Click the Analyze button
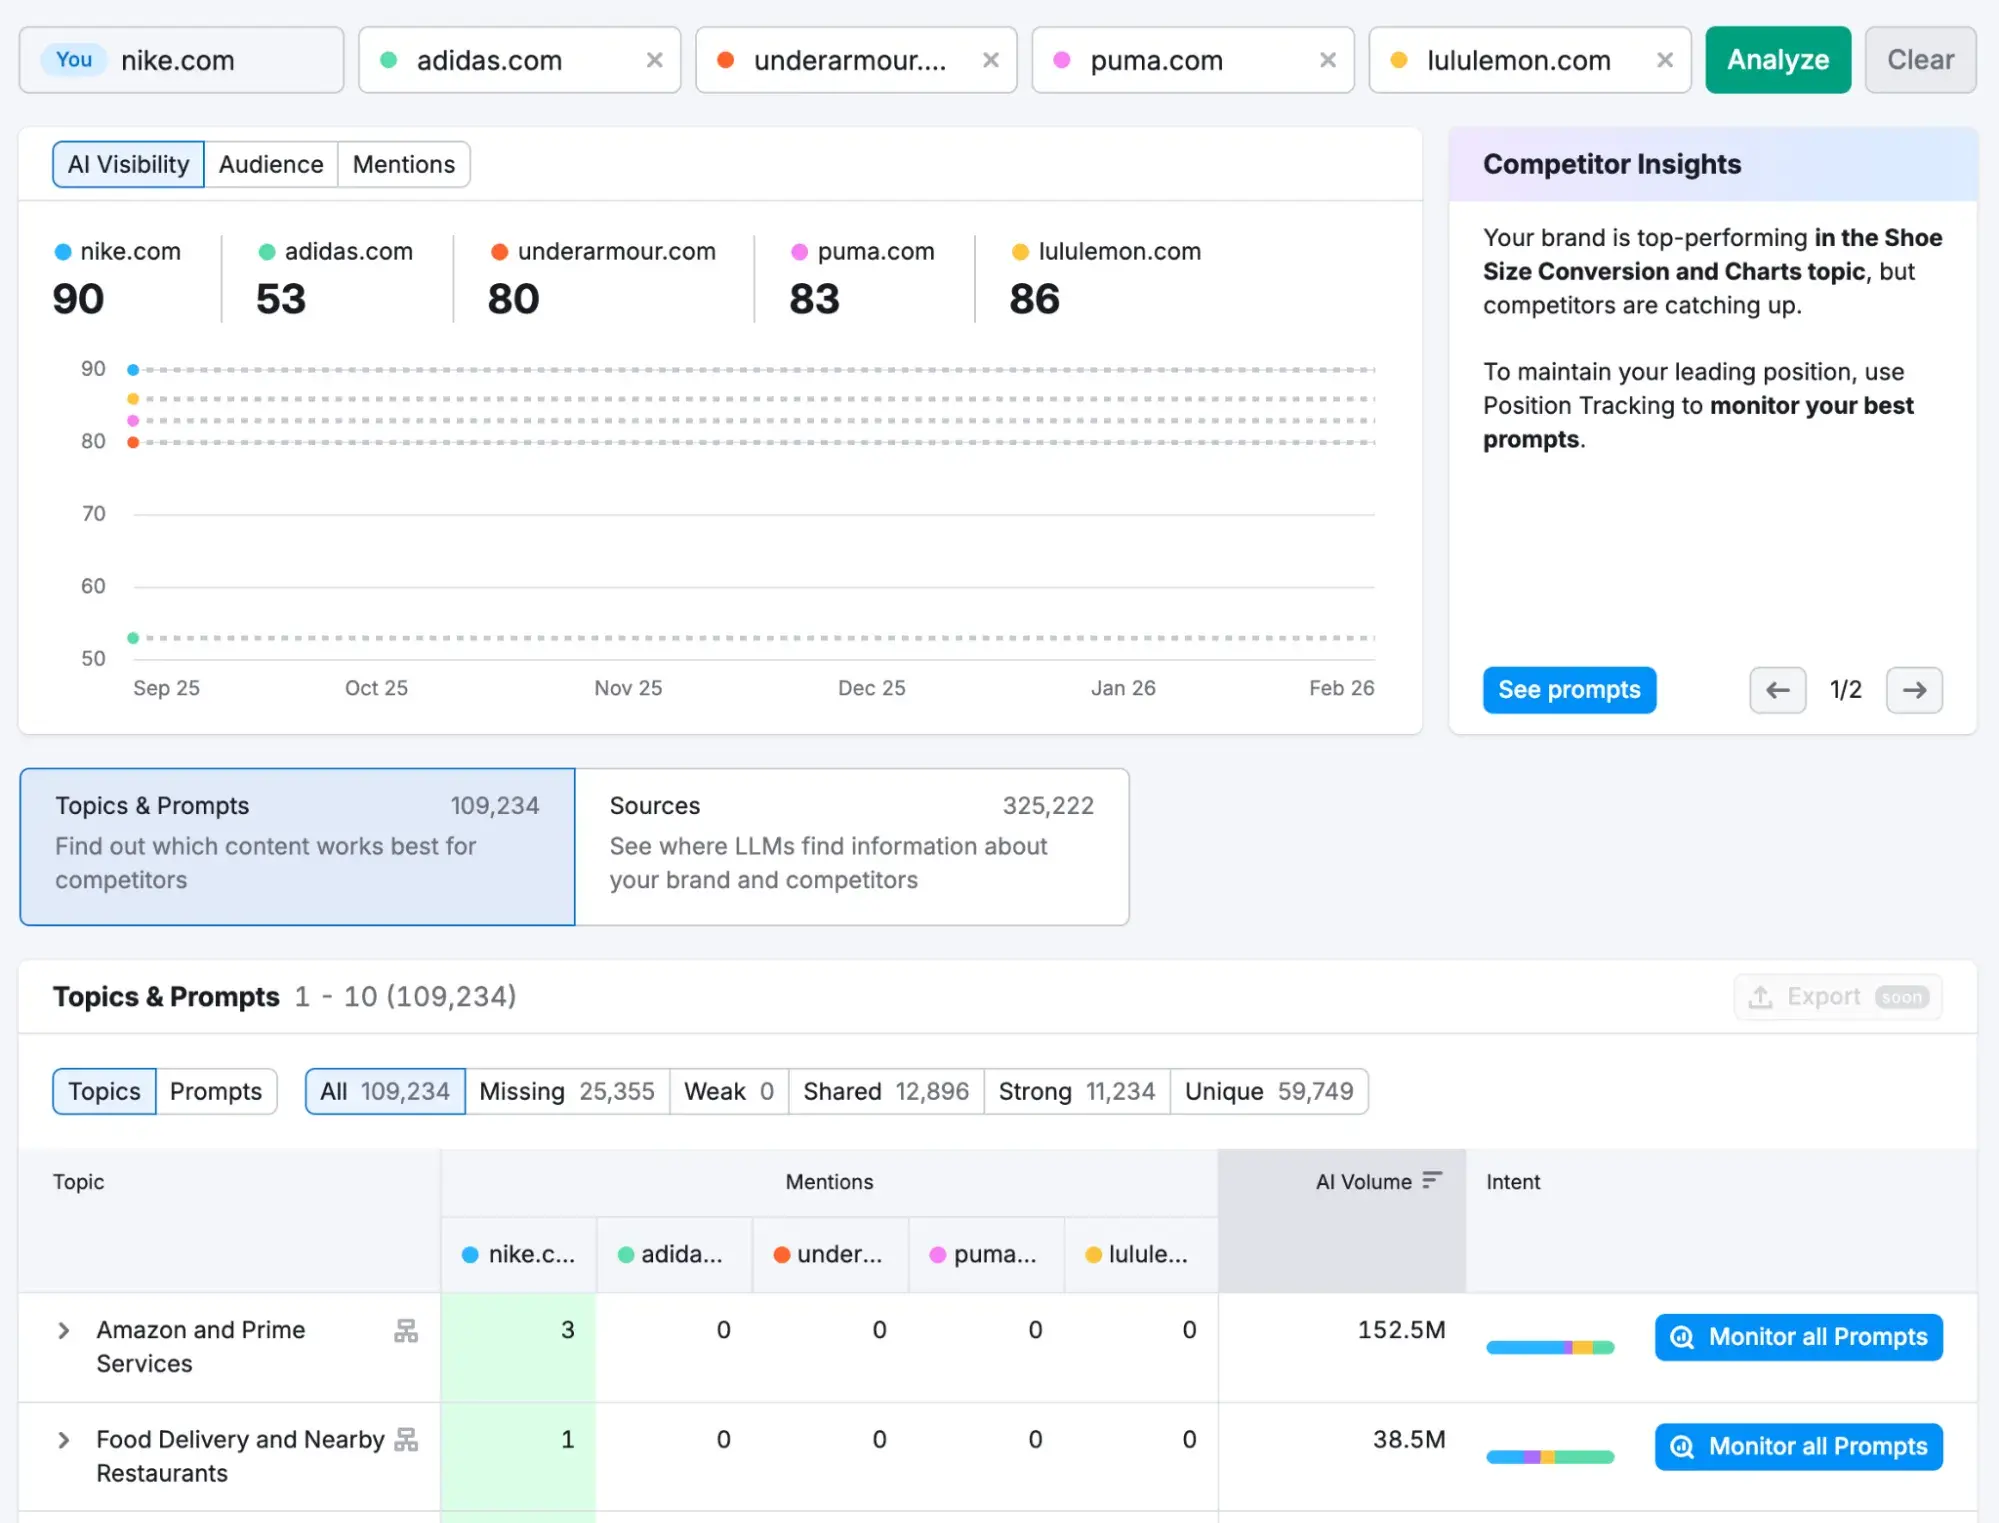 pyautogui.click(x=1778, y=59)
